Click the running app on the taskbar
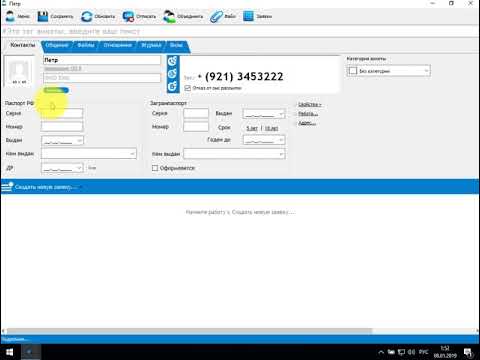The width and height of the screenshot is (480, 360). [31, 352]
